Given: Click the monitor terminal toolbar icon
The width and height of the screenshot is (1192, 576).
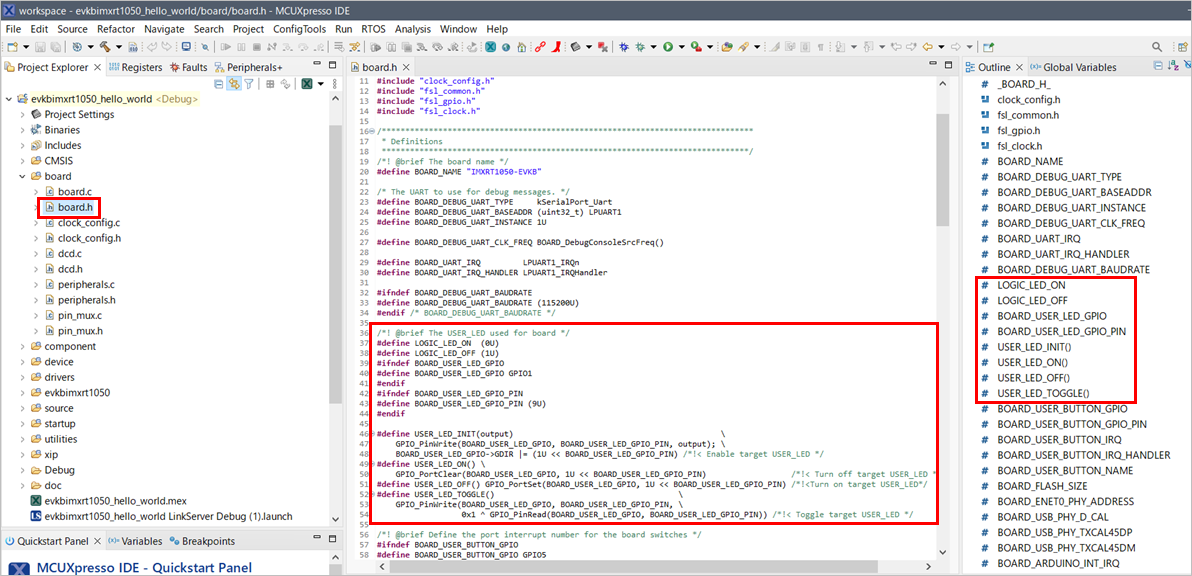Looking at the screenshot, I should tap(186, 46).
